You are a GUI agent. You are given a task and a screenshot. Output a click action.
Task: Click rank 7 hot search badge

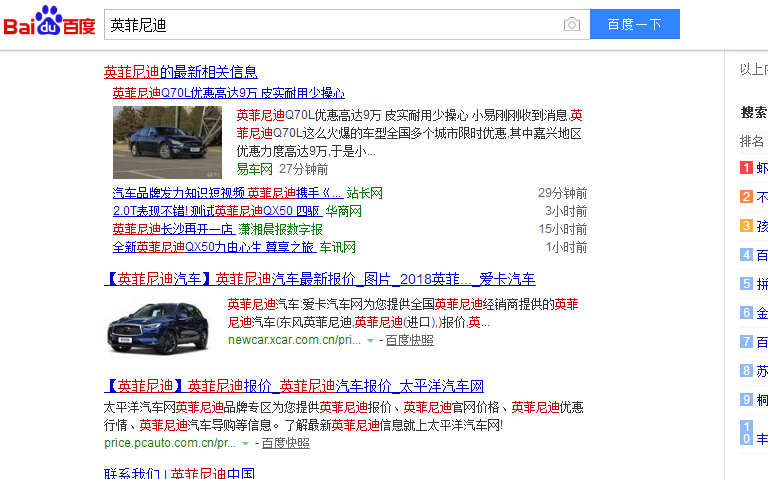(746, 341)
